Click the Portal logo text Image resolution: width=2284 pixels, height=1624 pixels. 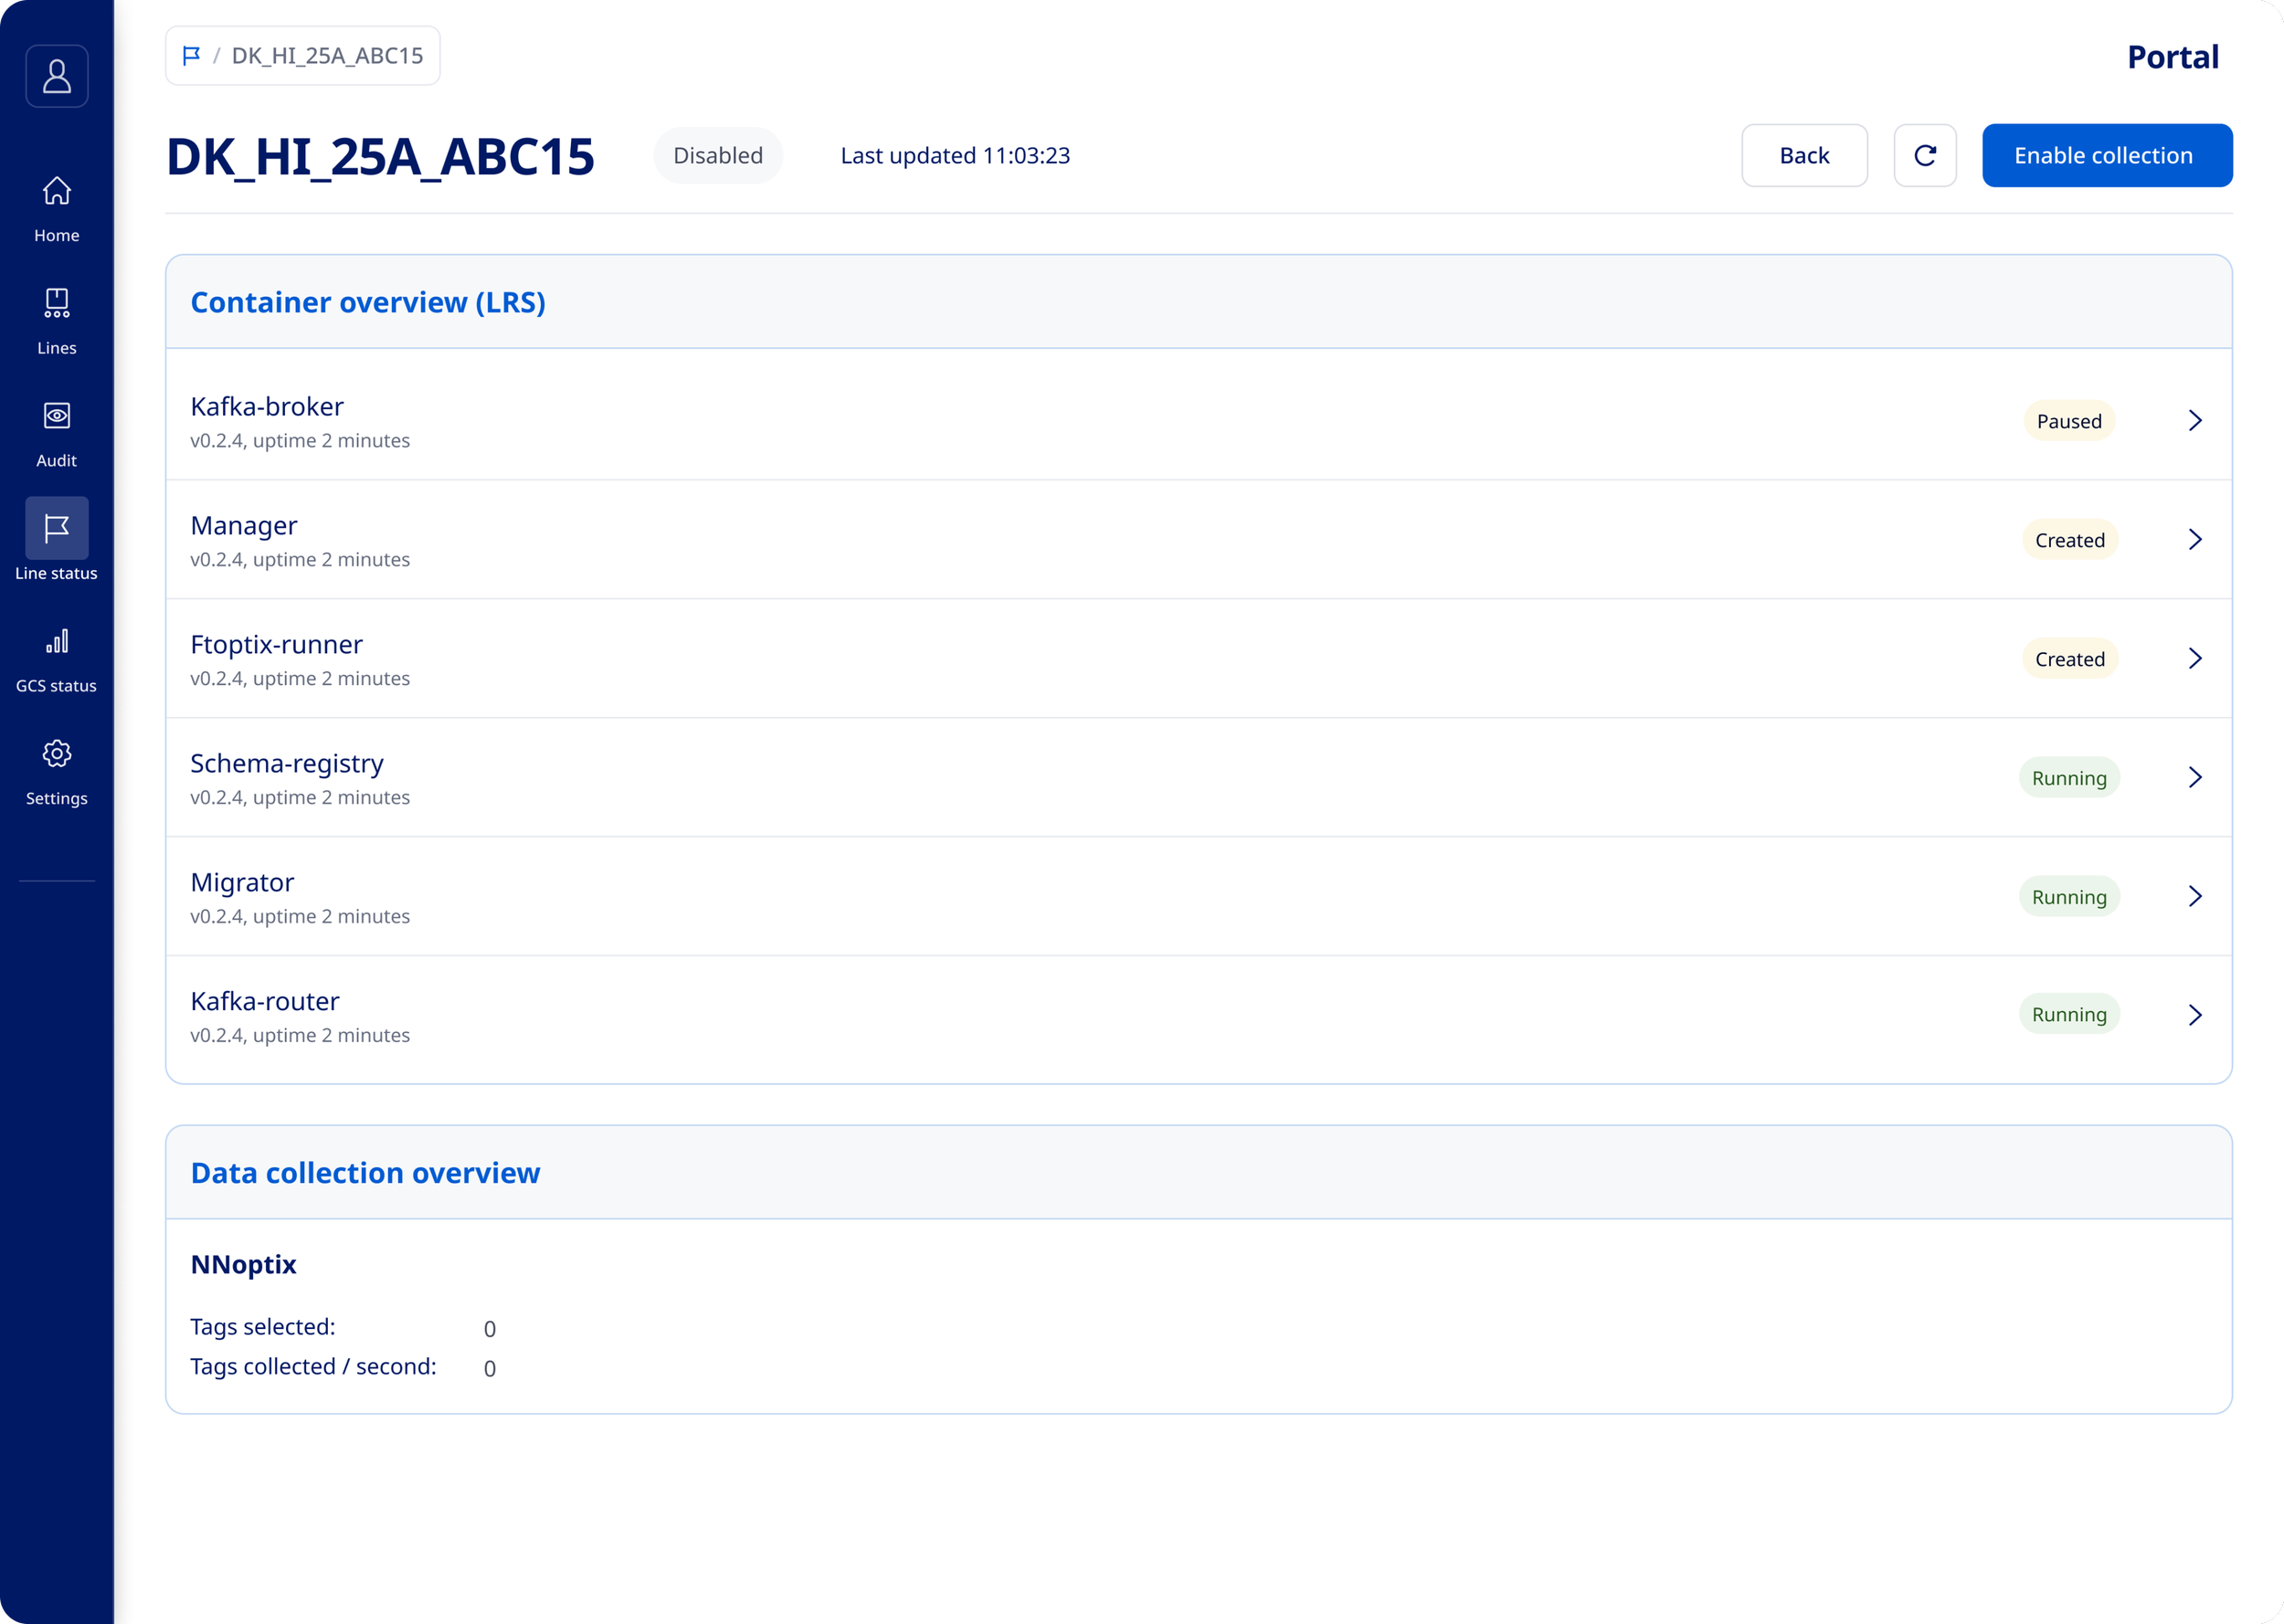point(2172,57)
